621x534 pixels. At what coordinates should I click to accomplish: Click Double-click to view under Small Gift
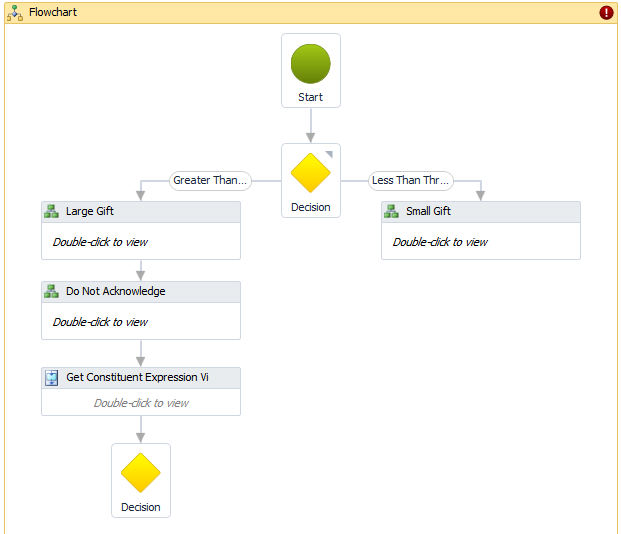coord(440,242)
